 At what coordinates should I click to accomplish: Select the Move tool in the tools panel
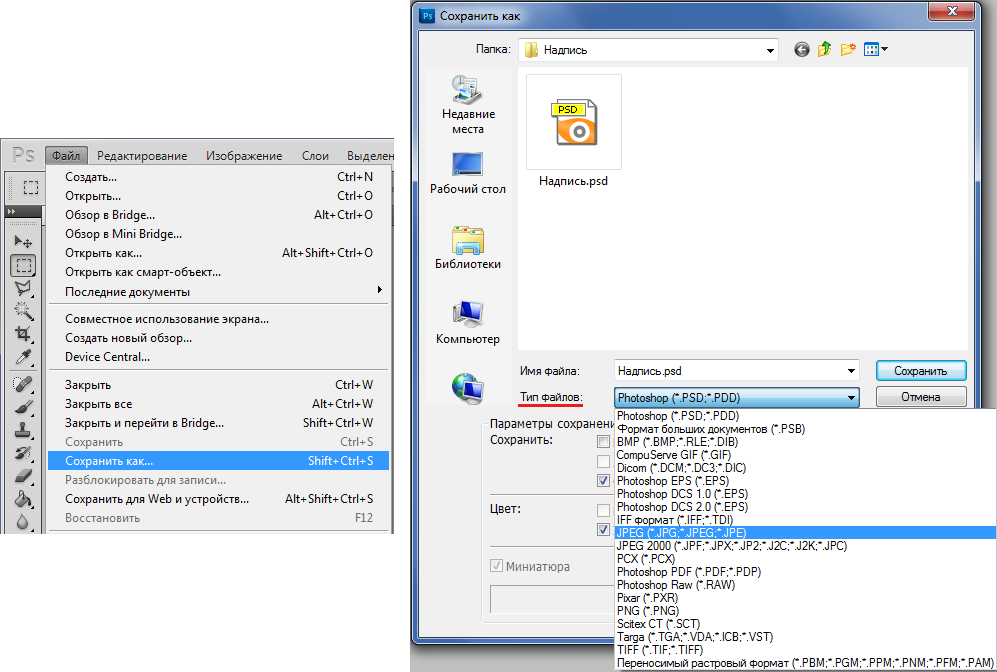(x=24, y=242)
